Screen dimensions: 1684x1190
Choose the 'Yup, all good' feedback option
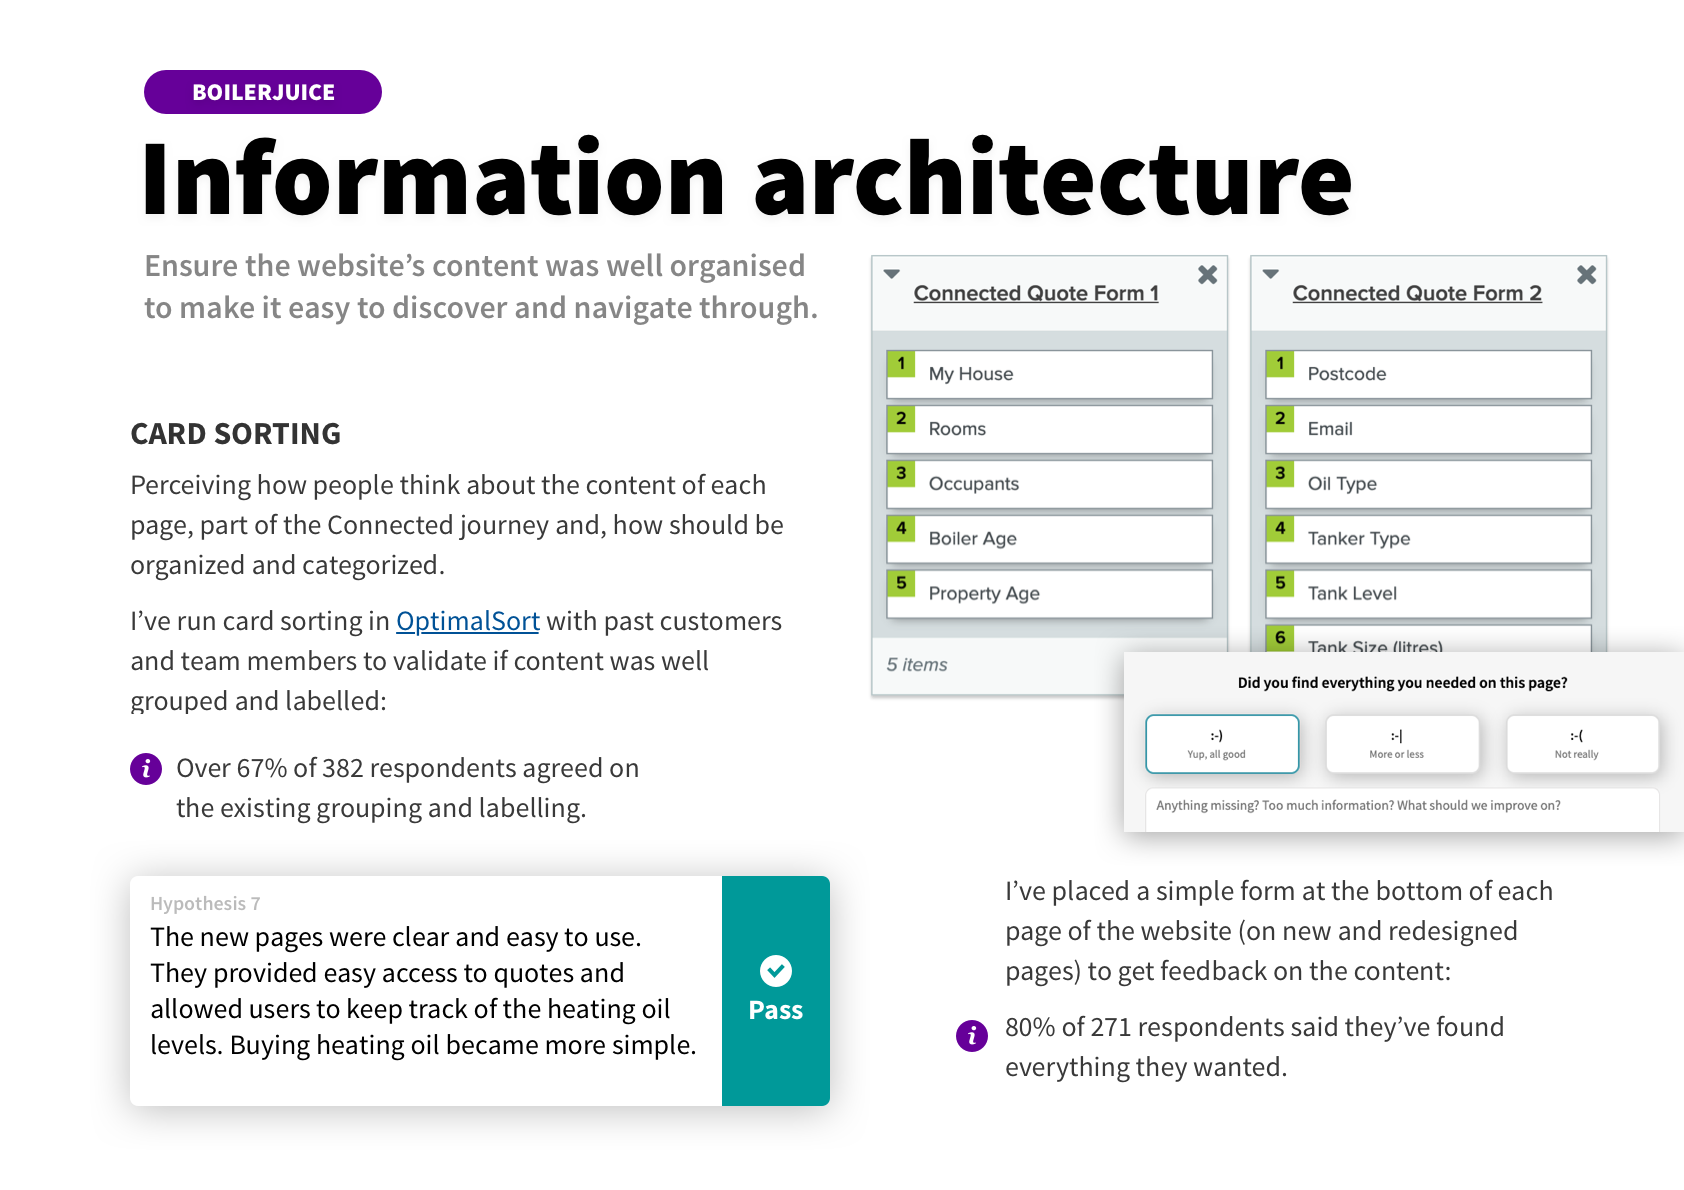point(1222,744)
